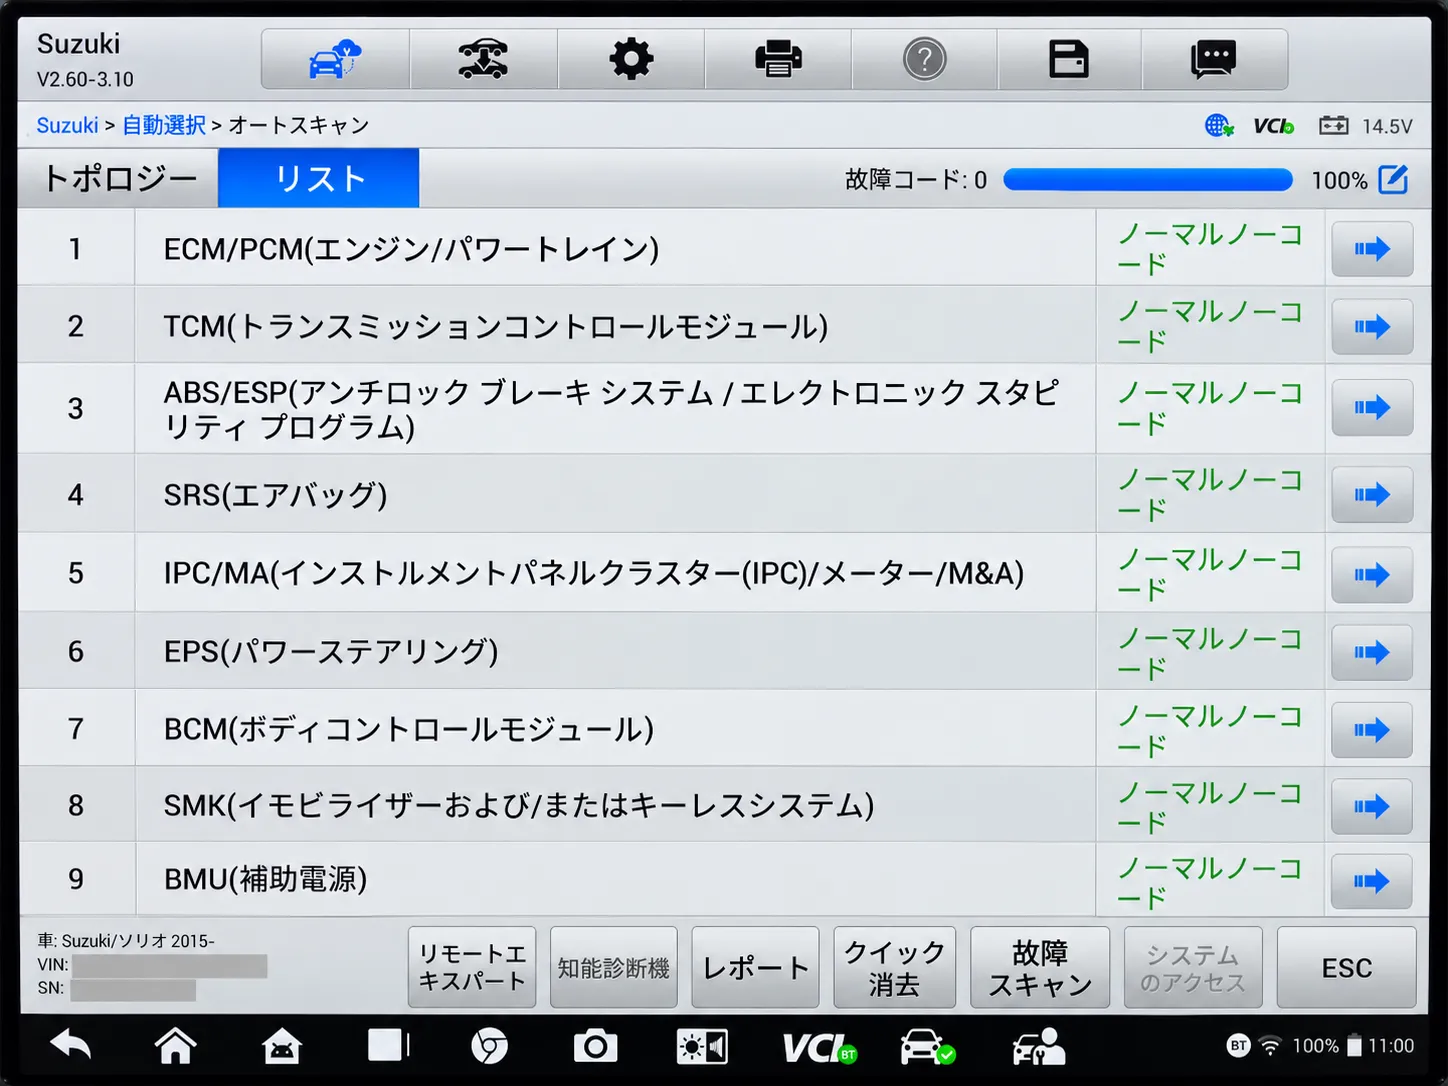Open ECM/PCM module with arrow button
Screen dimensions: 1448x1086
pos(1372,249)
